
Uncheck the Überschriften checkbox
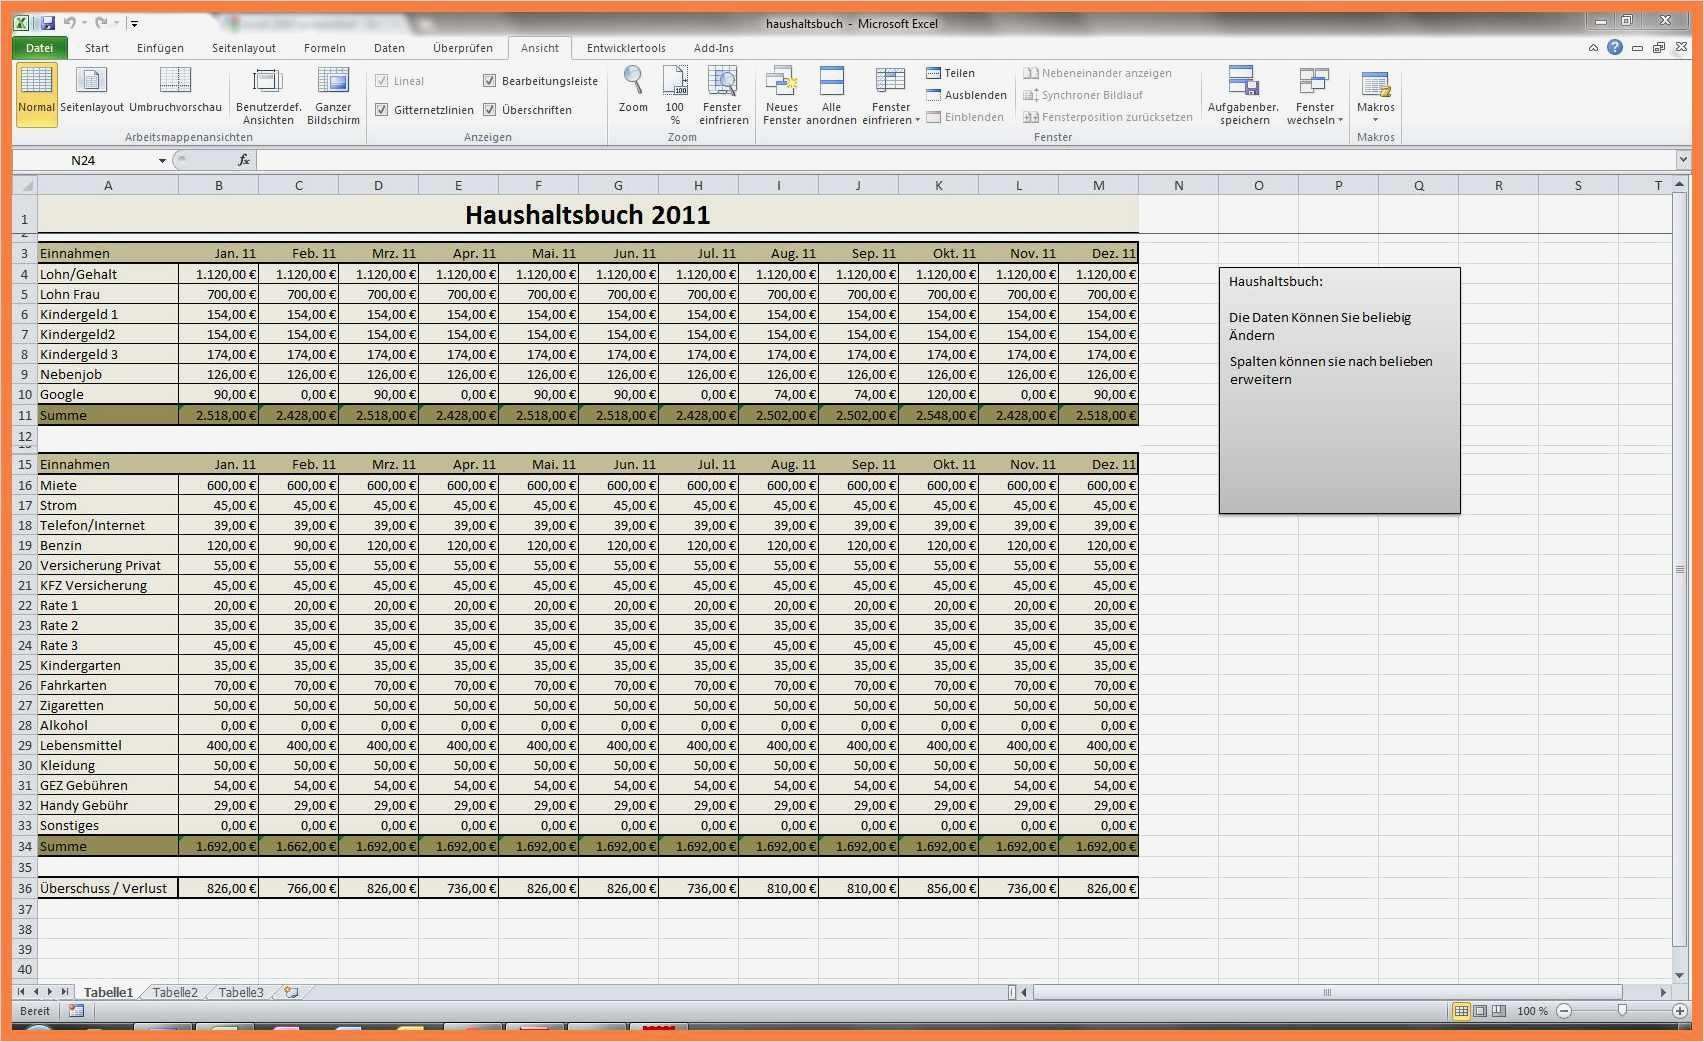pos(490,110)
